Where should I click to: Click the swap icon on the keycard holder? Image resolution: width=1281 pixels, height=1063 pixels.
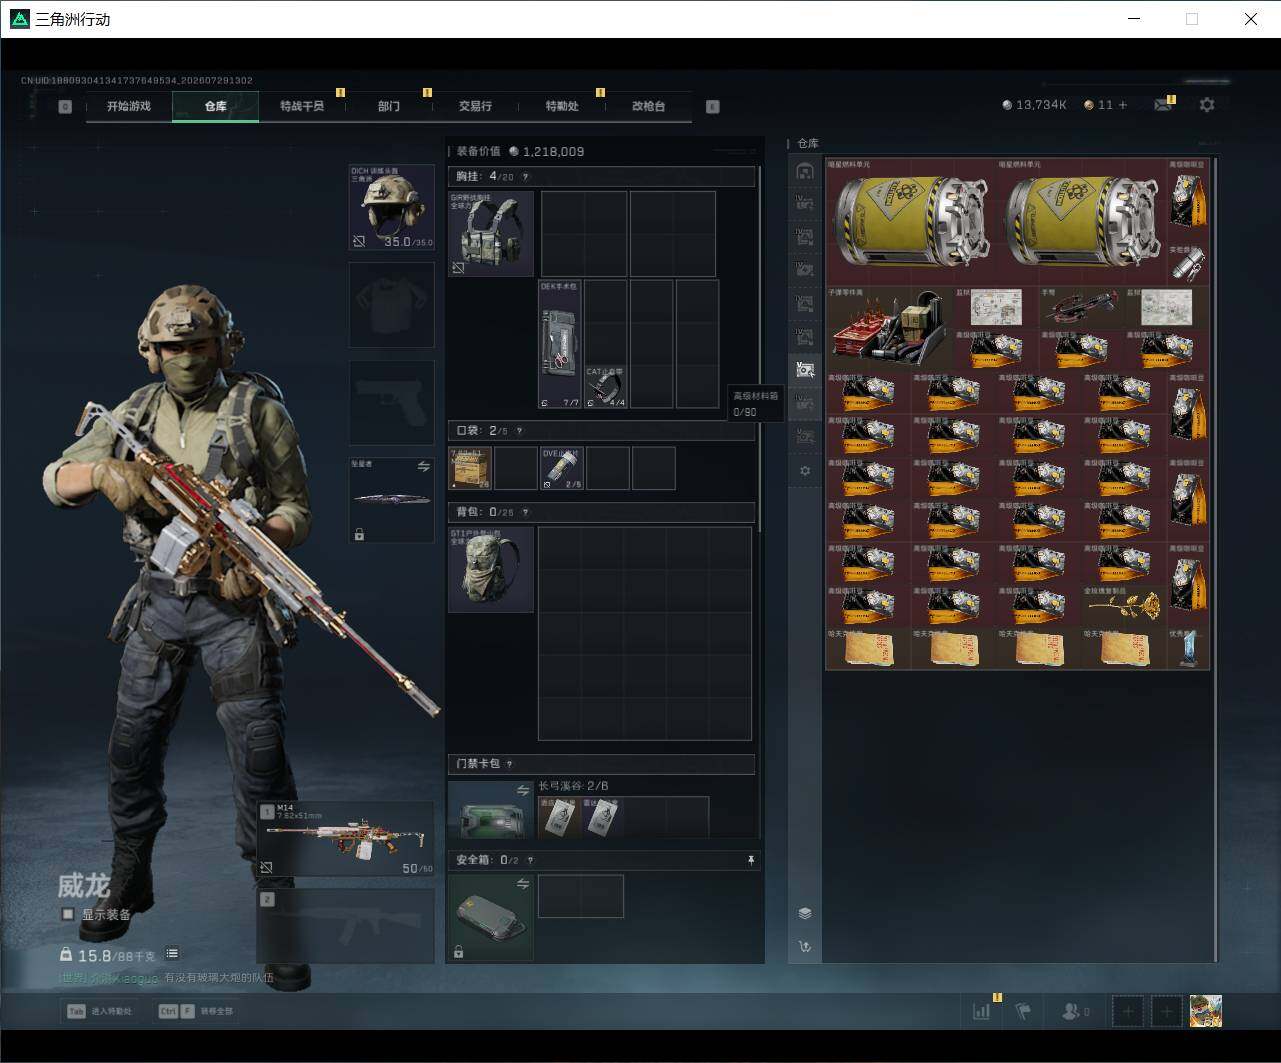pos(523,791)
